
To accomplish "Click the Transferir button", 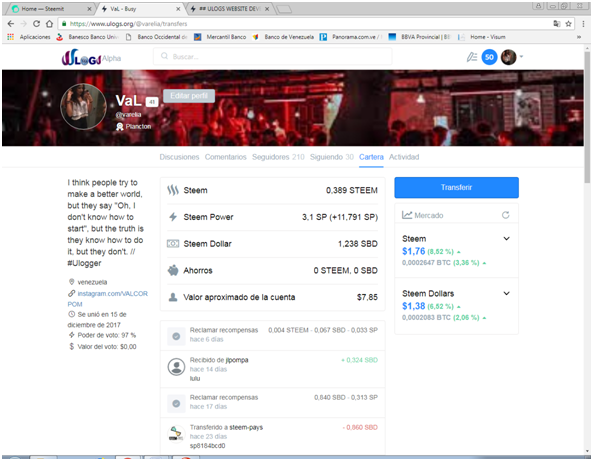I will [456, 188].
